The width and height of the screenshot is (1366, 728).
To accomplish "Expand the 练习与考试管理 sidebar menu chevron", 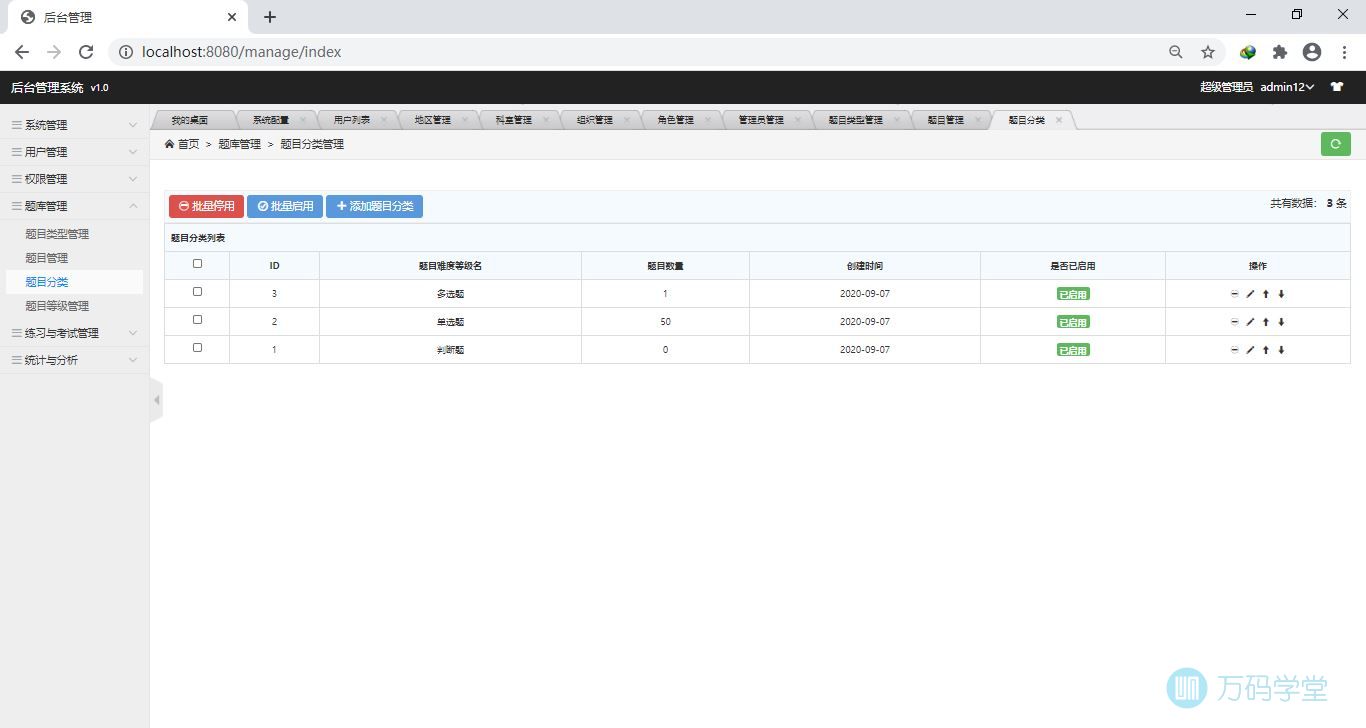I will pos(133,333).
